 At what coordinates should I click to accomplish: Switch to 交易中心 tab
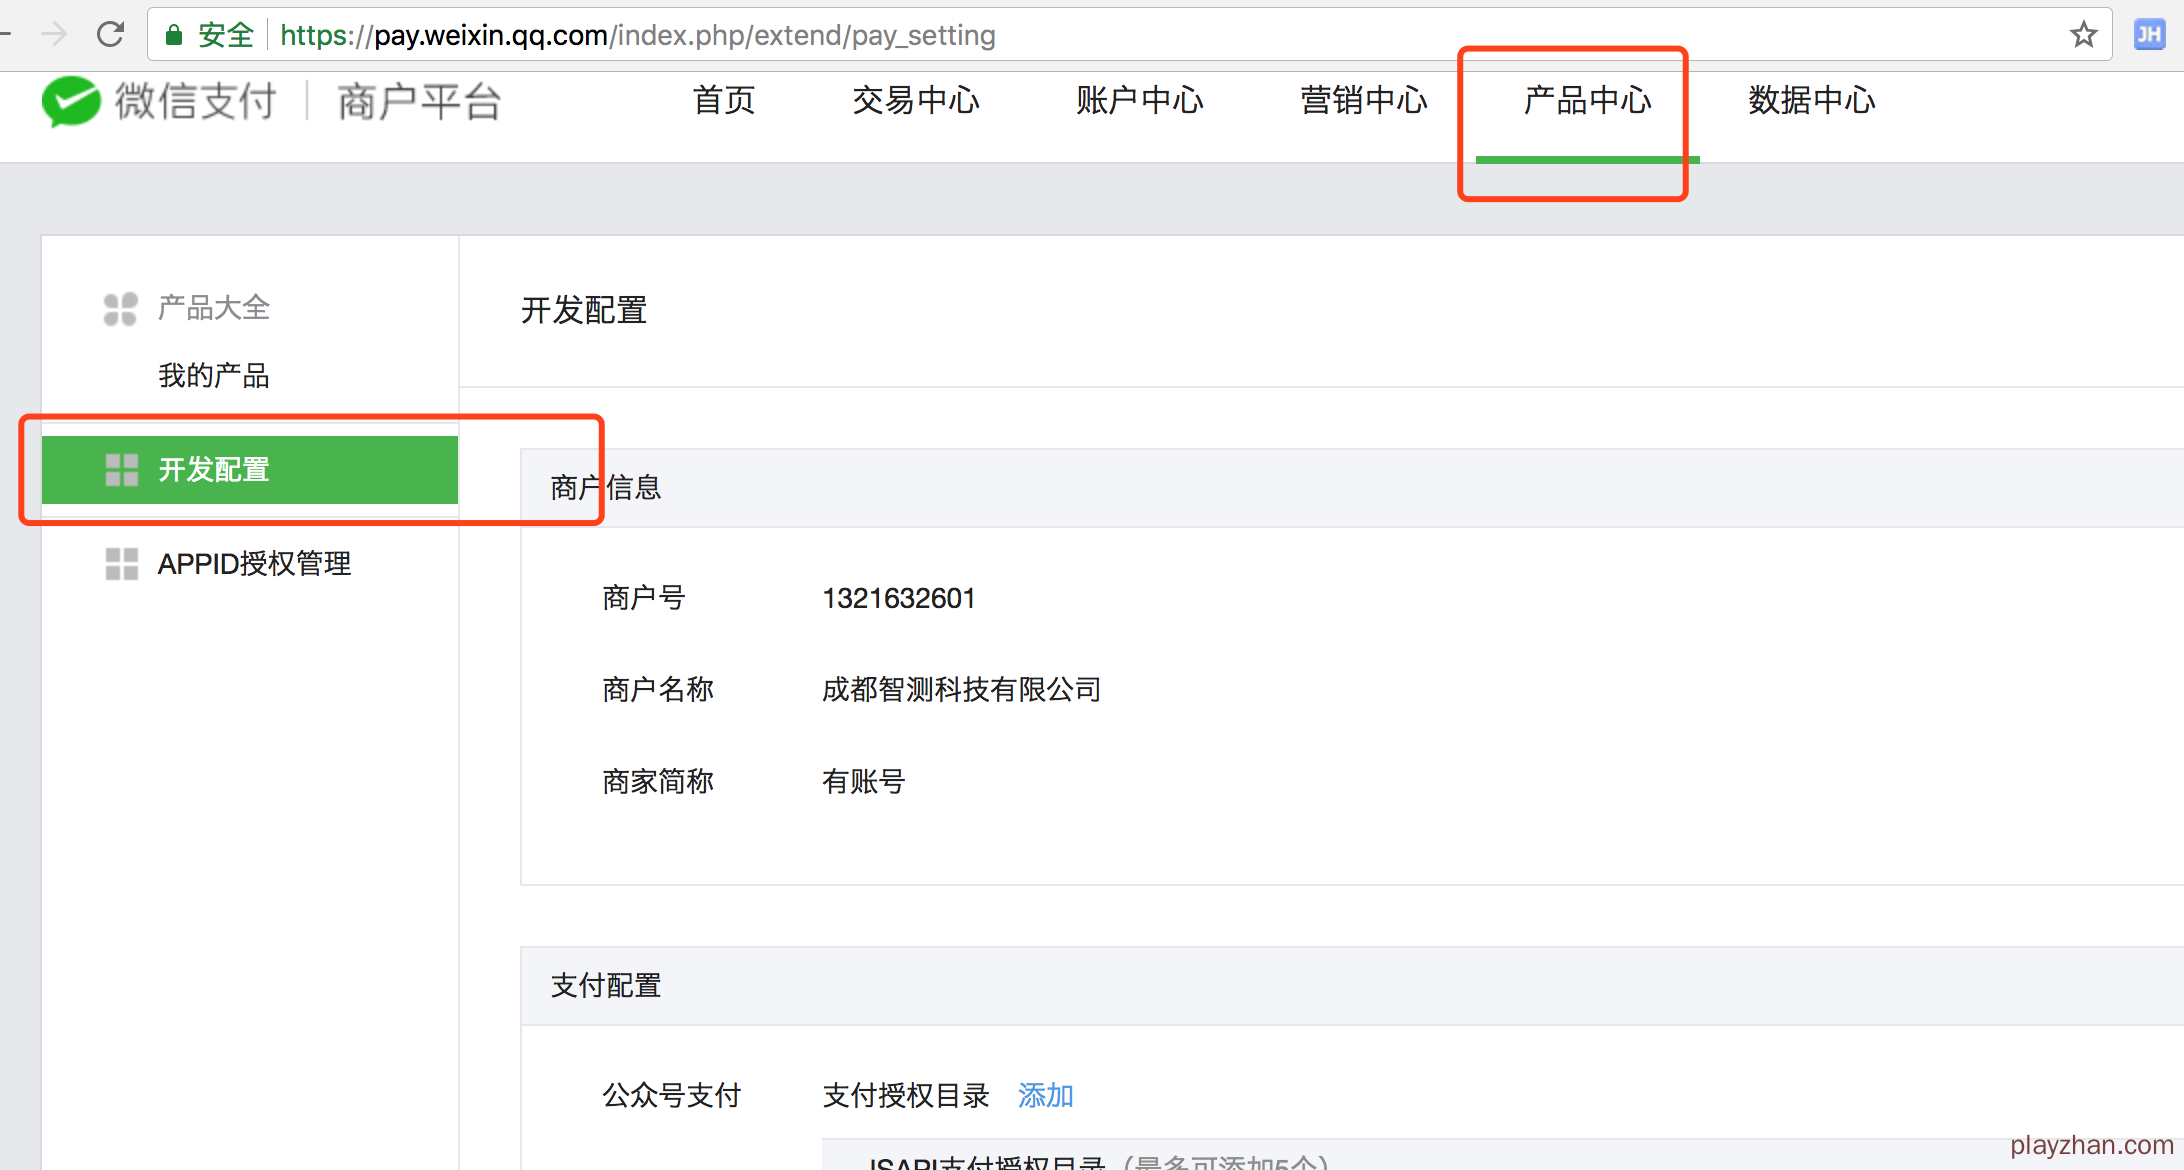pyautogui.click(x=915, y=101)
